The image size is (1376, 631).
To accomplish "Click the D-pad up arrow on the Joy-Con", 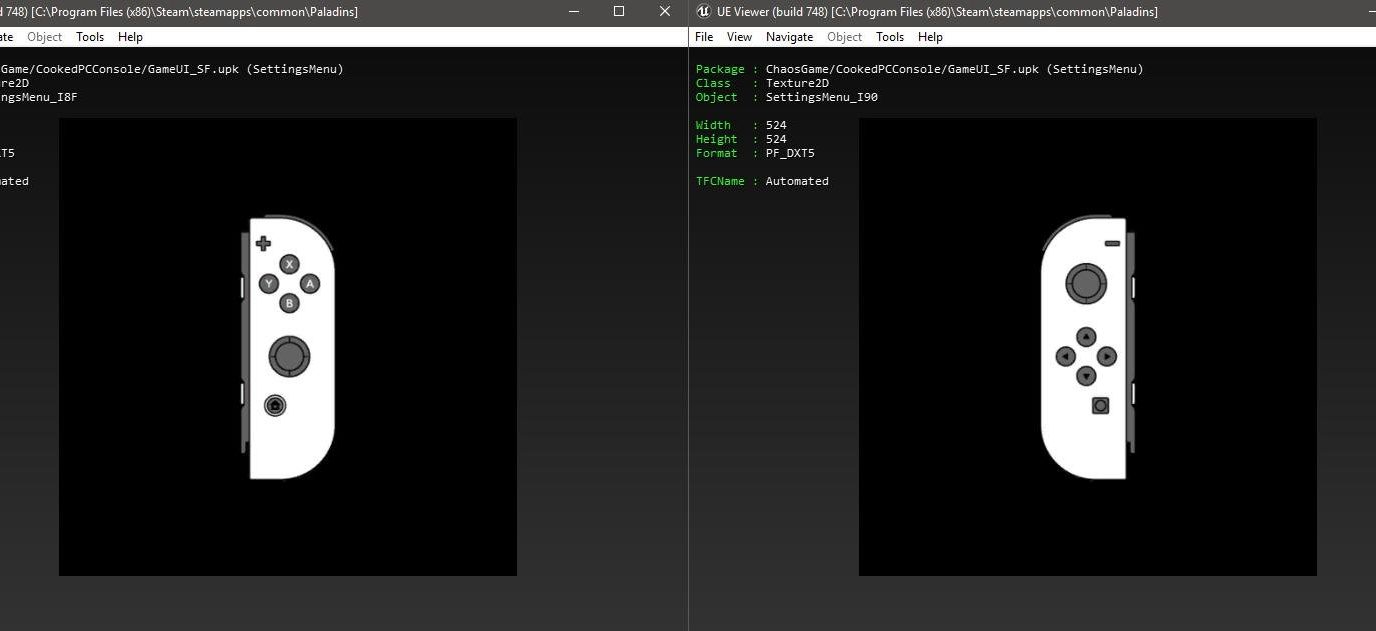I will pyautogui.click(x=1086, y=337).
